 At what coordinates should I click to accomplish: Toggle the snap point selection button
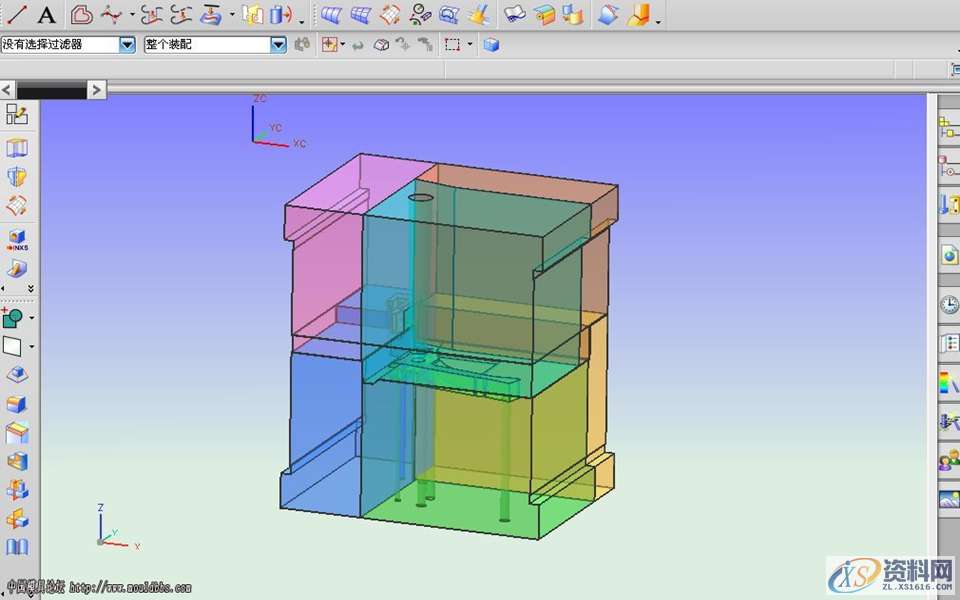point(329,45)
